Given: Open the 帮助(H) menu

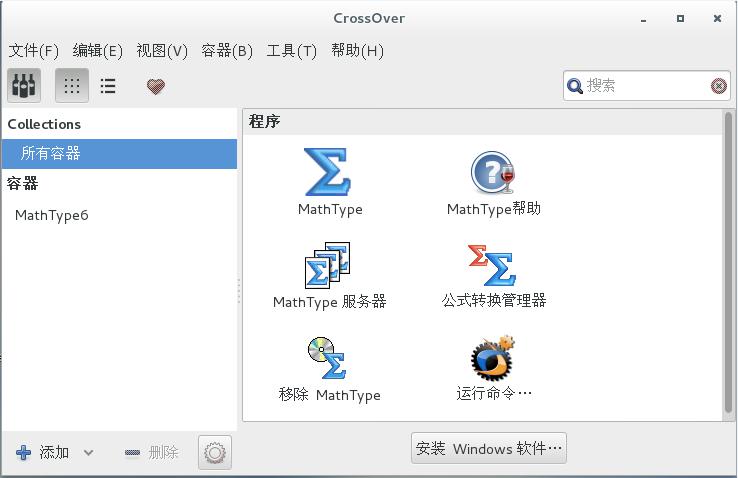Looking at the screenshot, I should pyautogui.click(x=357, y=50).
